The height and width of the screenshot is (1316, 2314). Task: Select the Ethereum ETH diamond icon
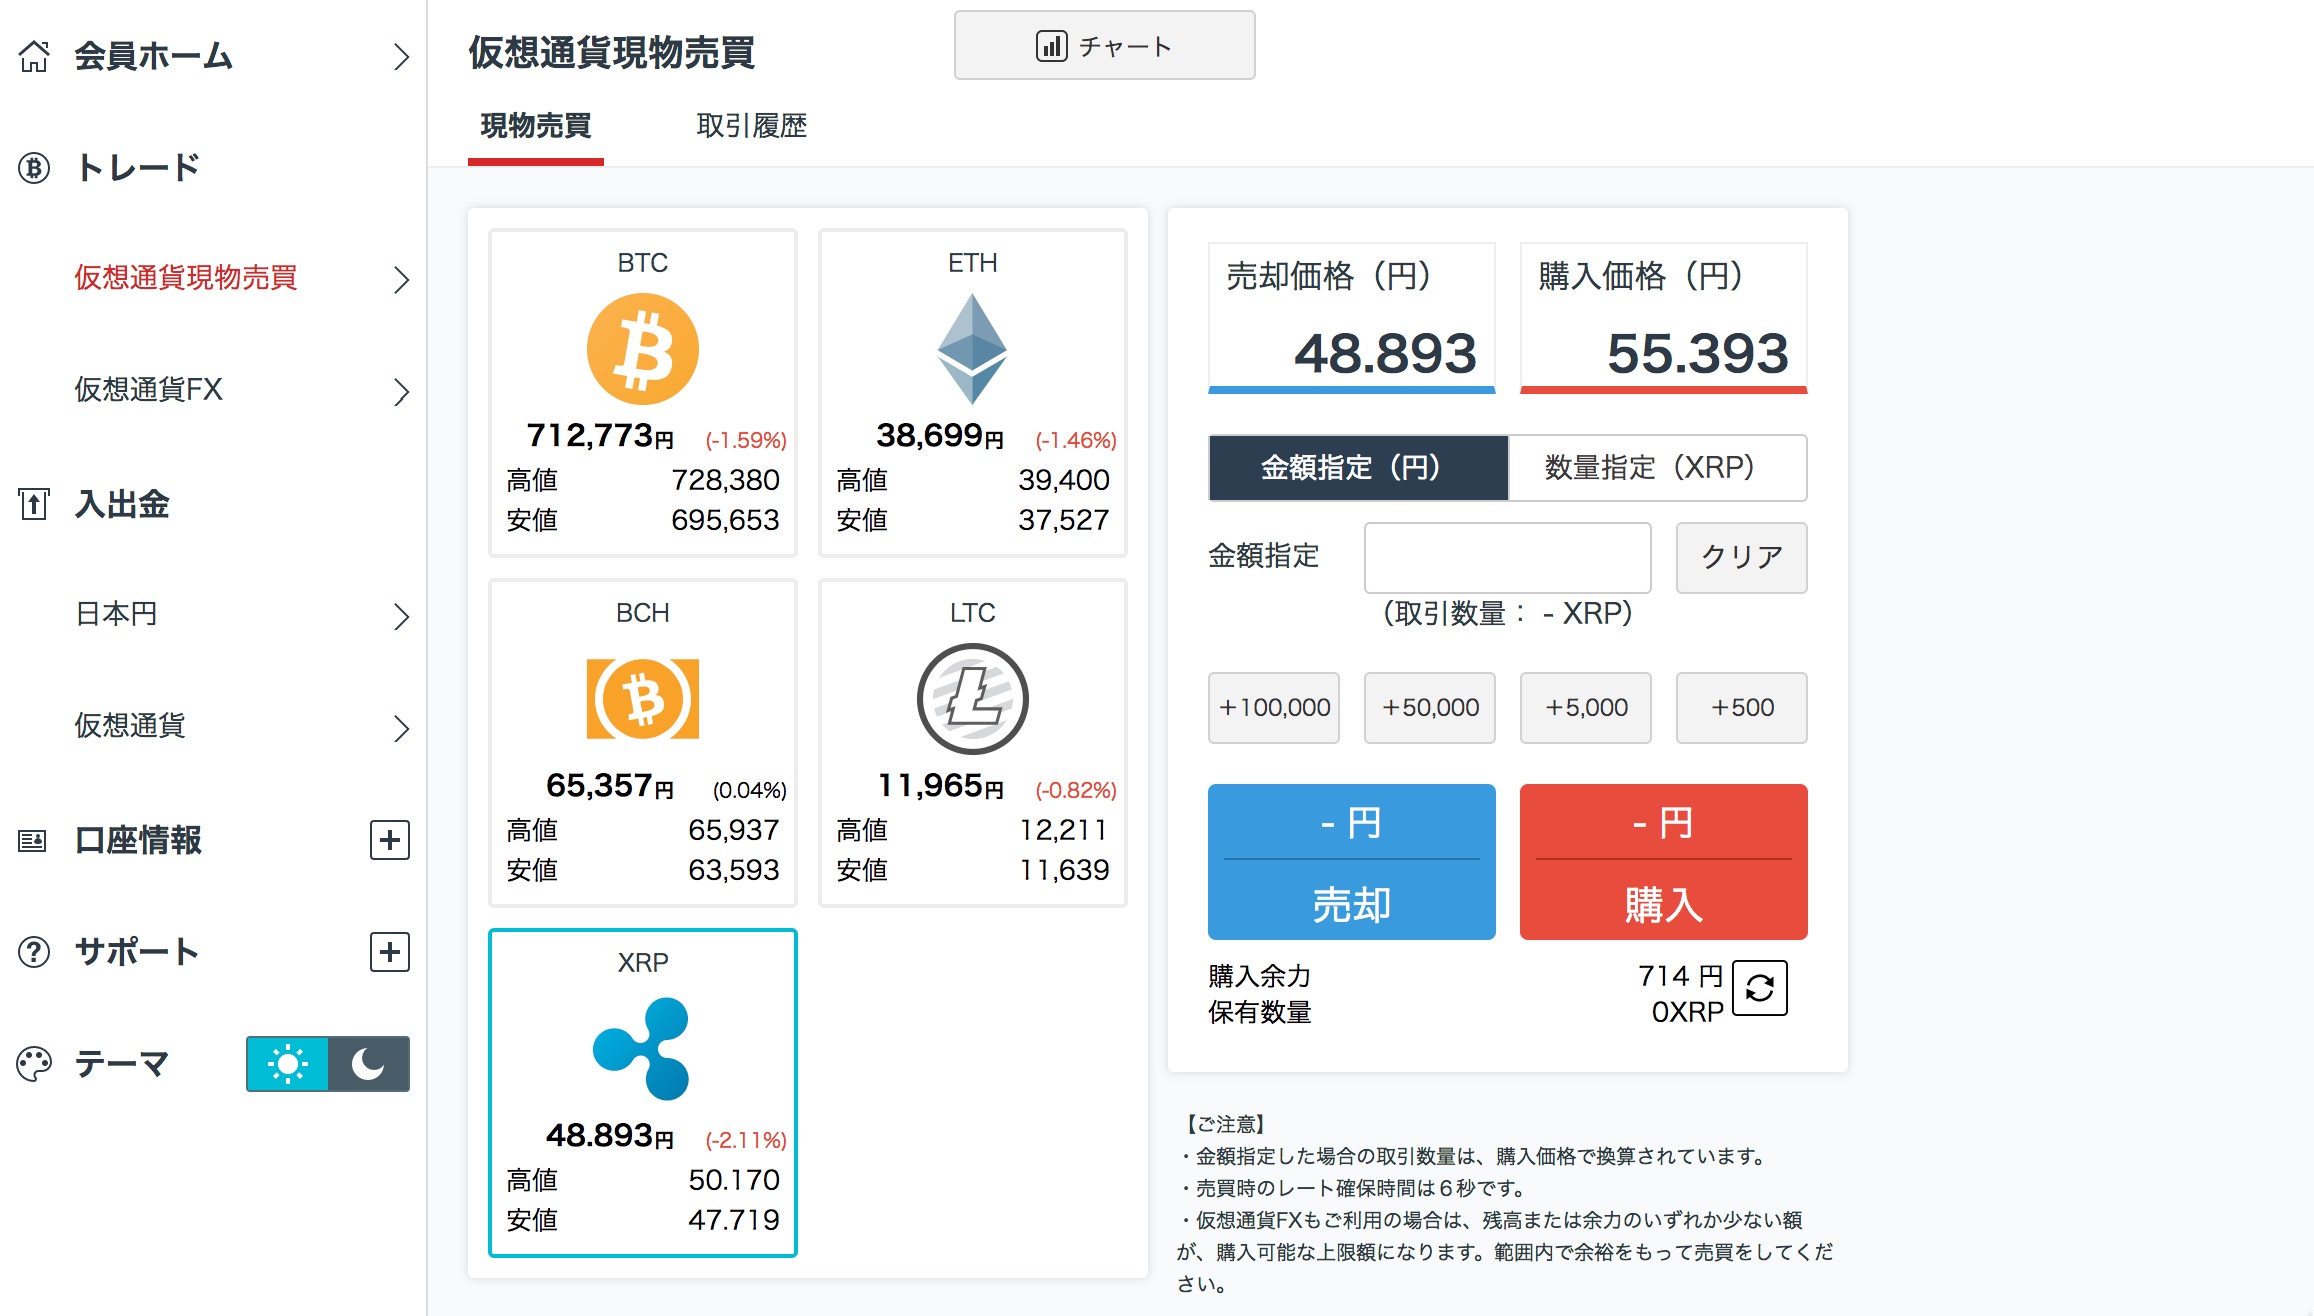[x=972, y=348]
